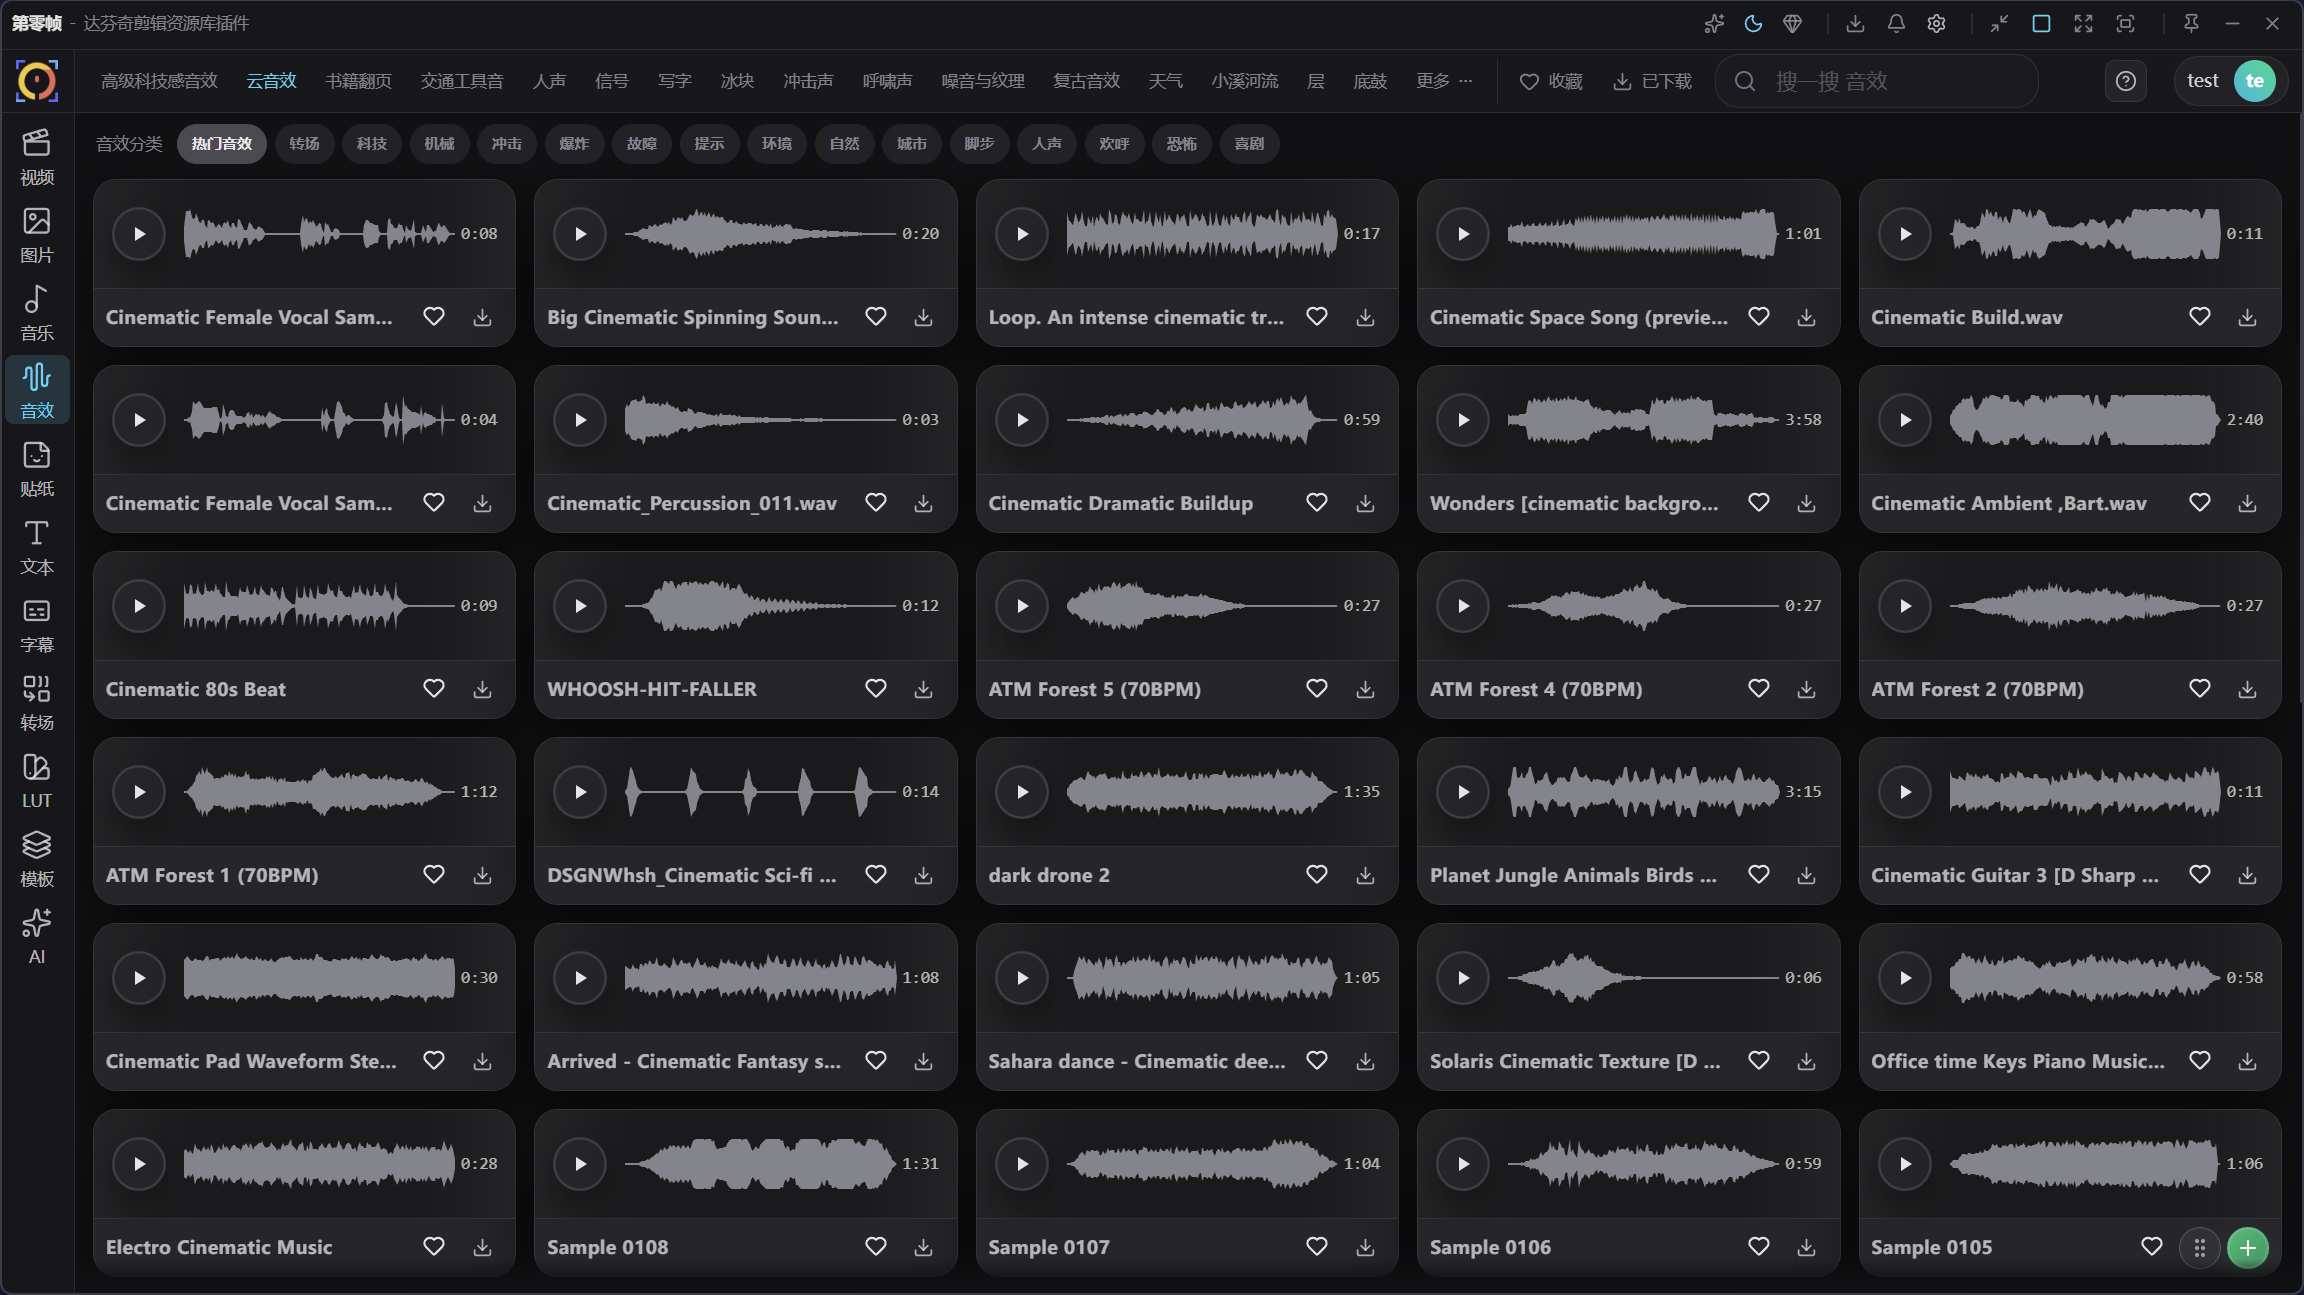Viewport: 2304px width, 1295px height.
Task: Click the help question mark icon
Action: point(2126,81)
